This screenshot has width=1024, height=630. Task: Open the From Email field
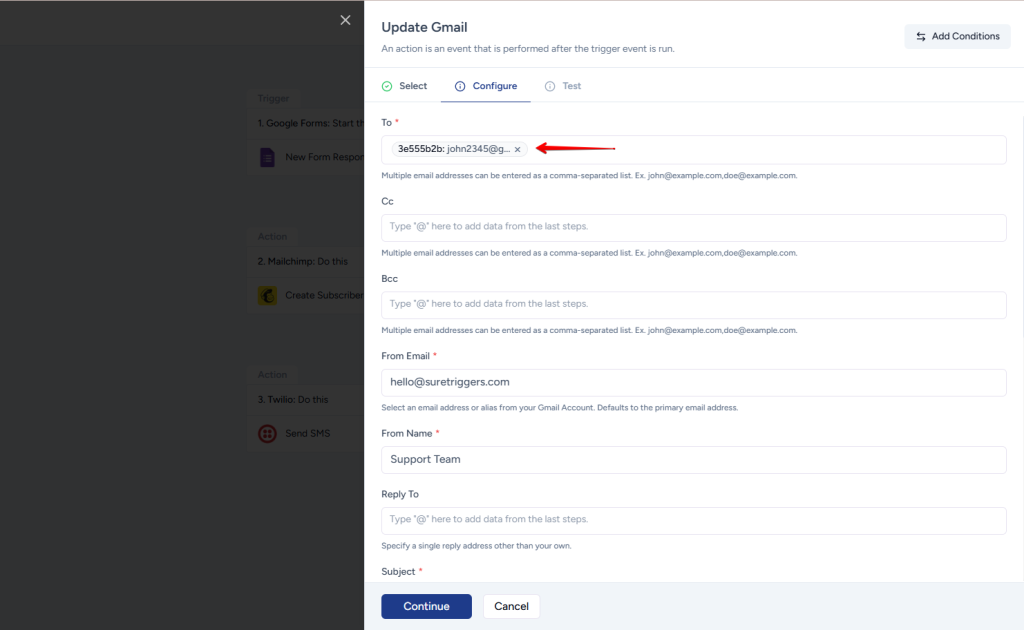(x=693, y=382)
